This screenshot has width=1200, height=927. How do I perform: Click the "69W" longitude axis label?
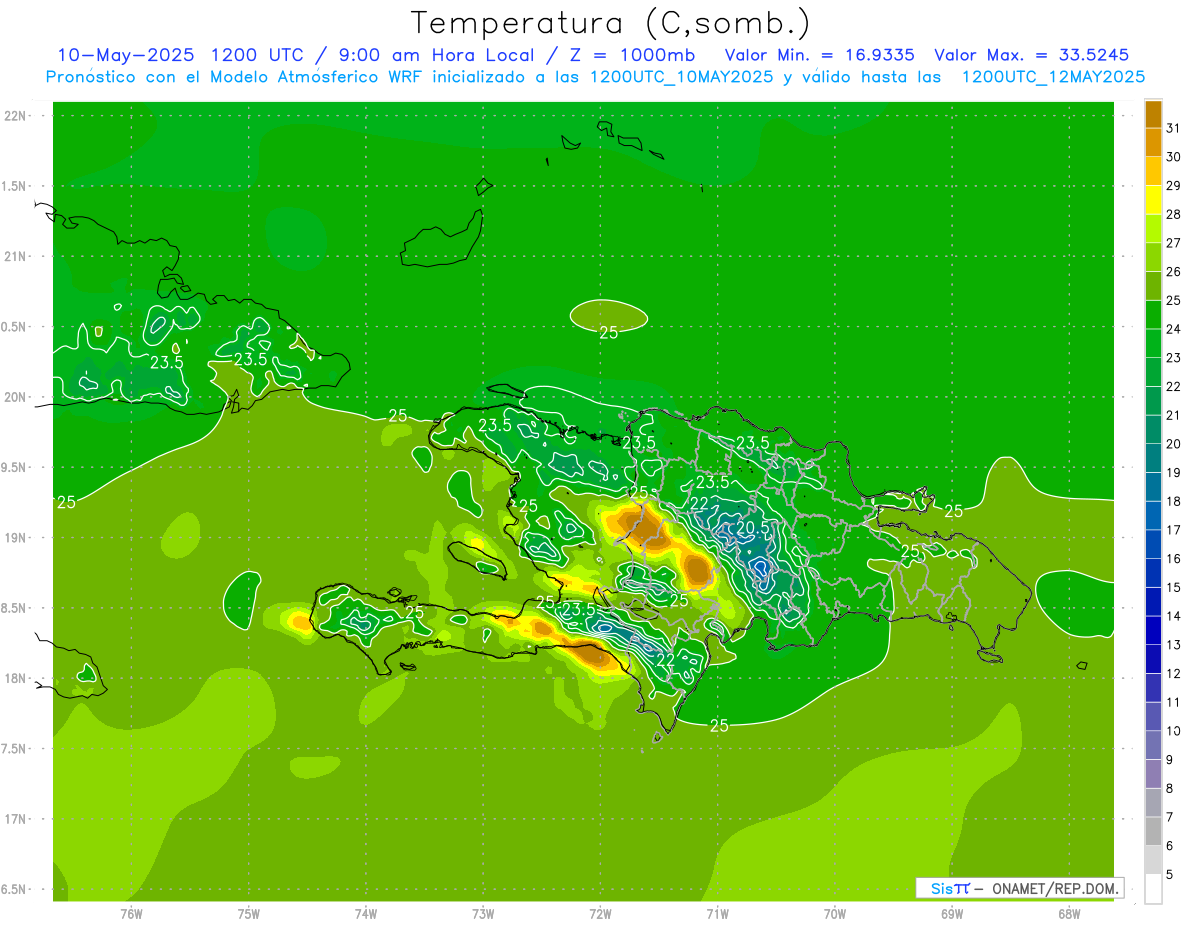point(952,914)
